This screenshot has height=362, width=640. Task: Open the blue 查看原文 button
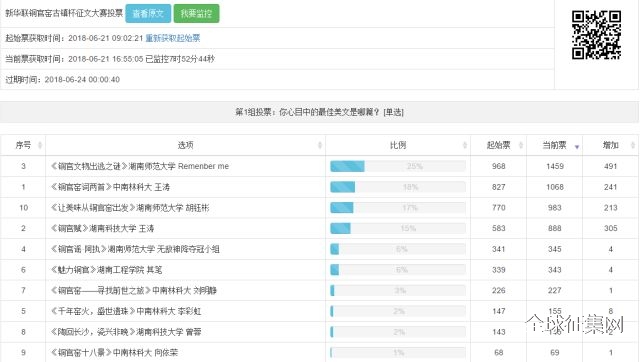(x=148, y=13)
